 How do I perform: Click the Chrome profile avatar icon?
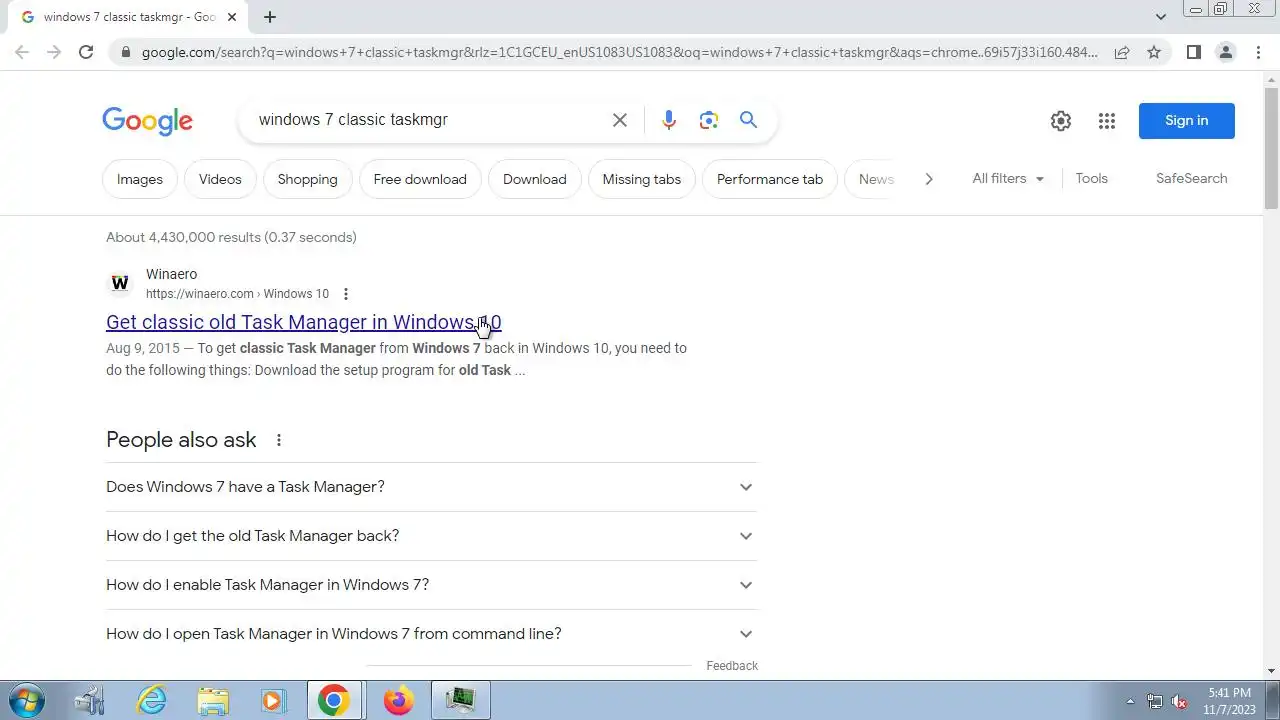pyautogui.click(x=1225, y=52)
